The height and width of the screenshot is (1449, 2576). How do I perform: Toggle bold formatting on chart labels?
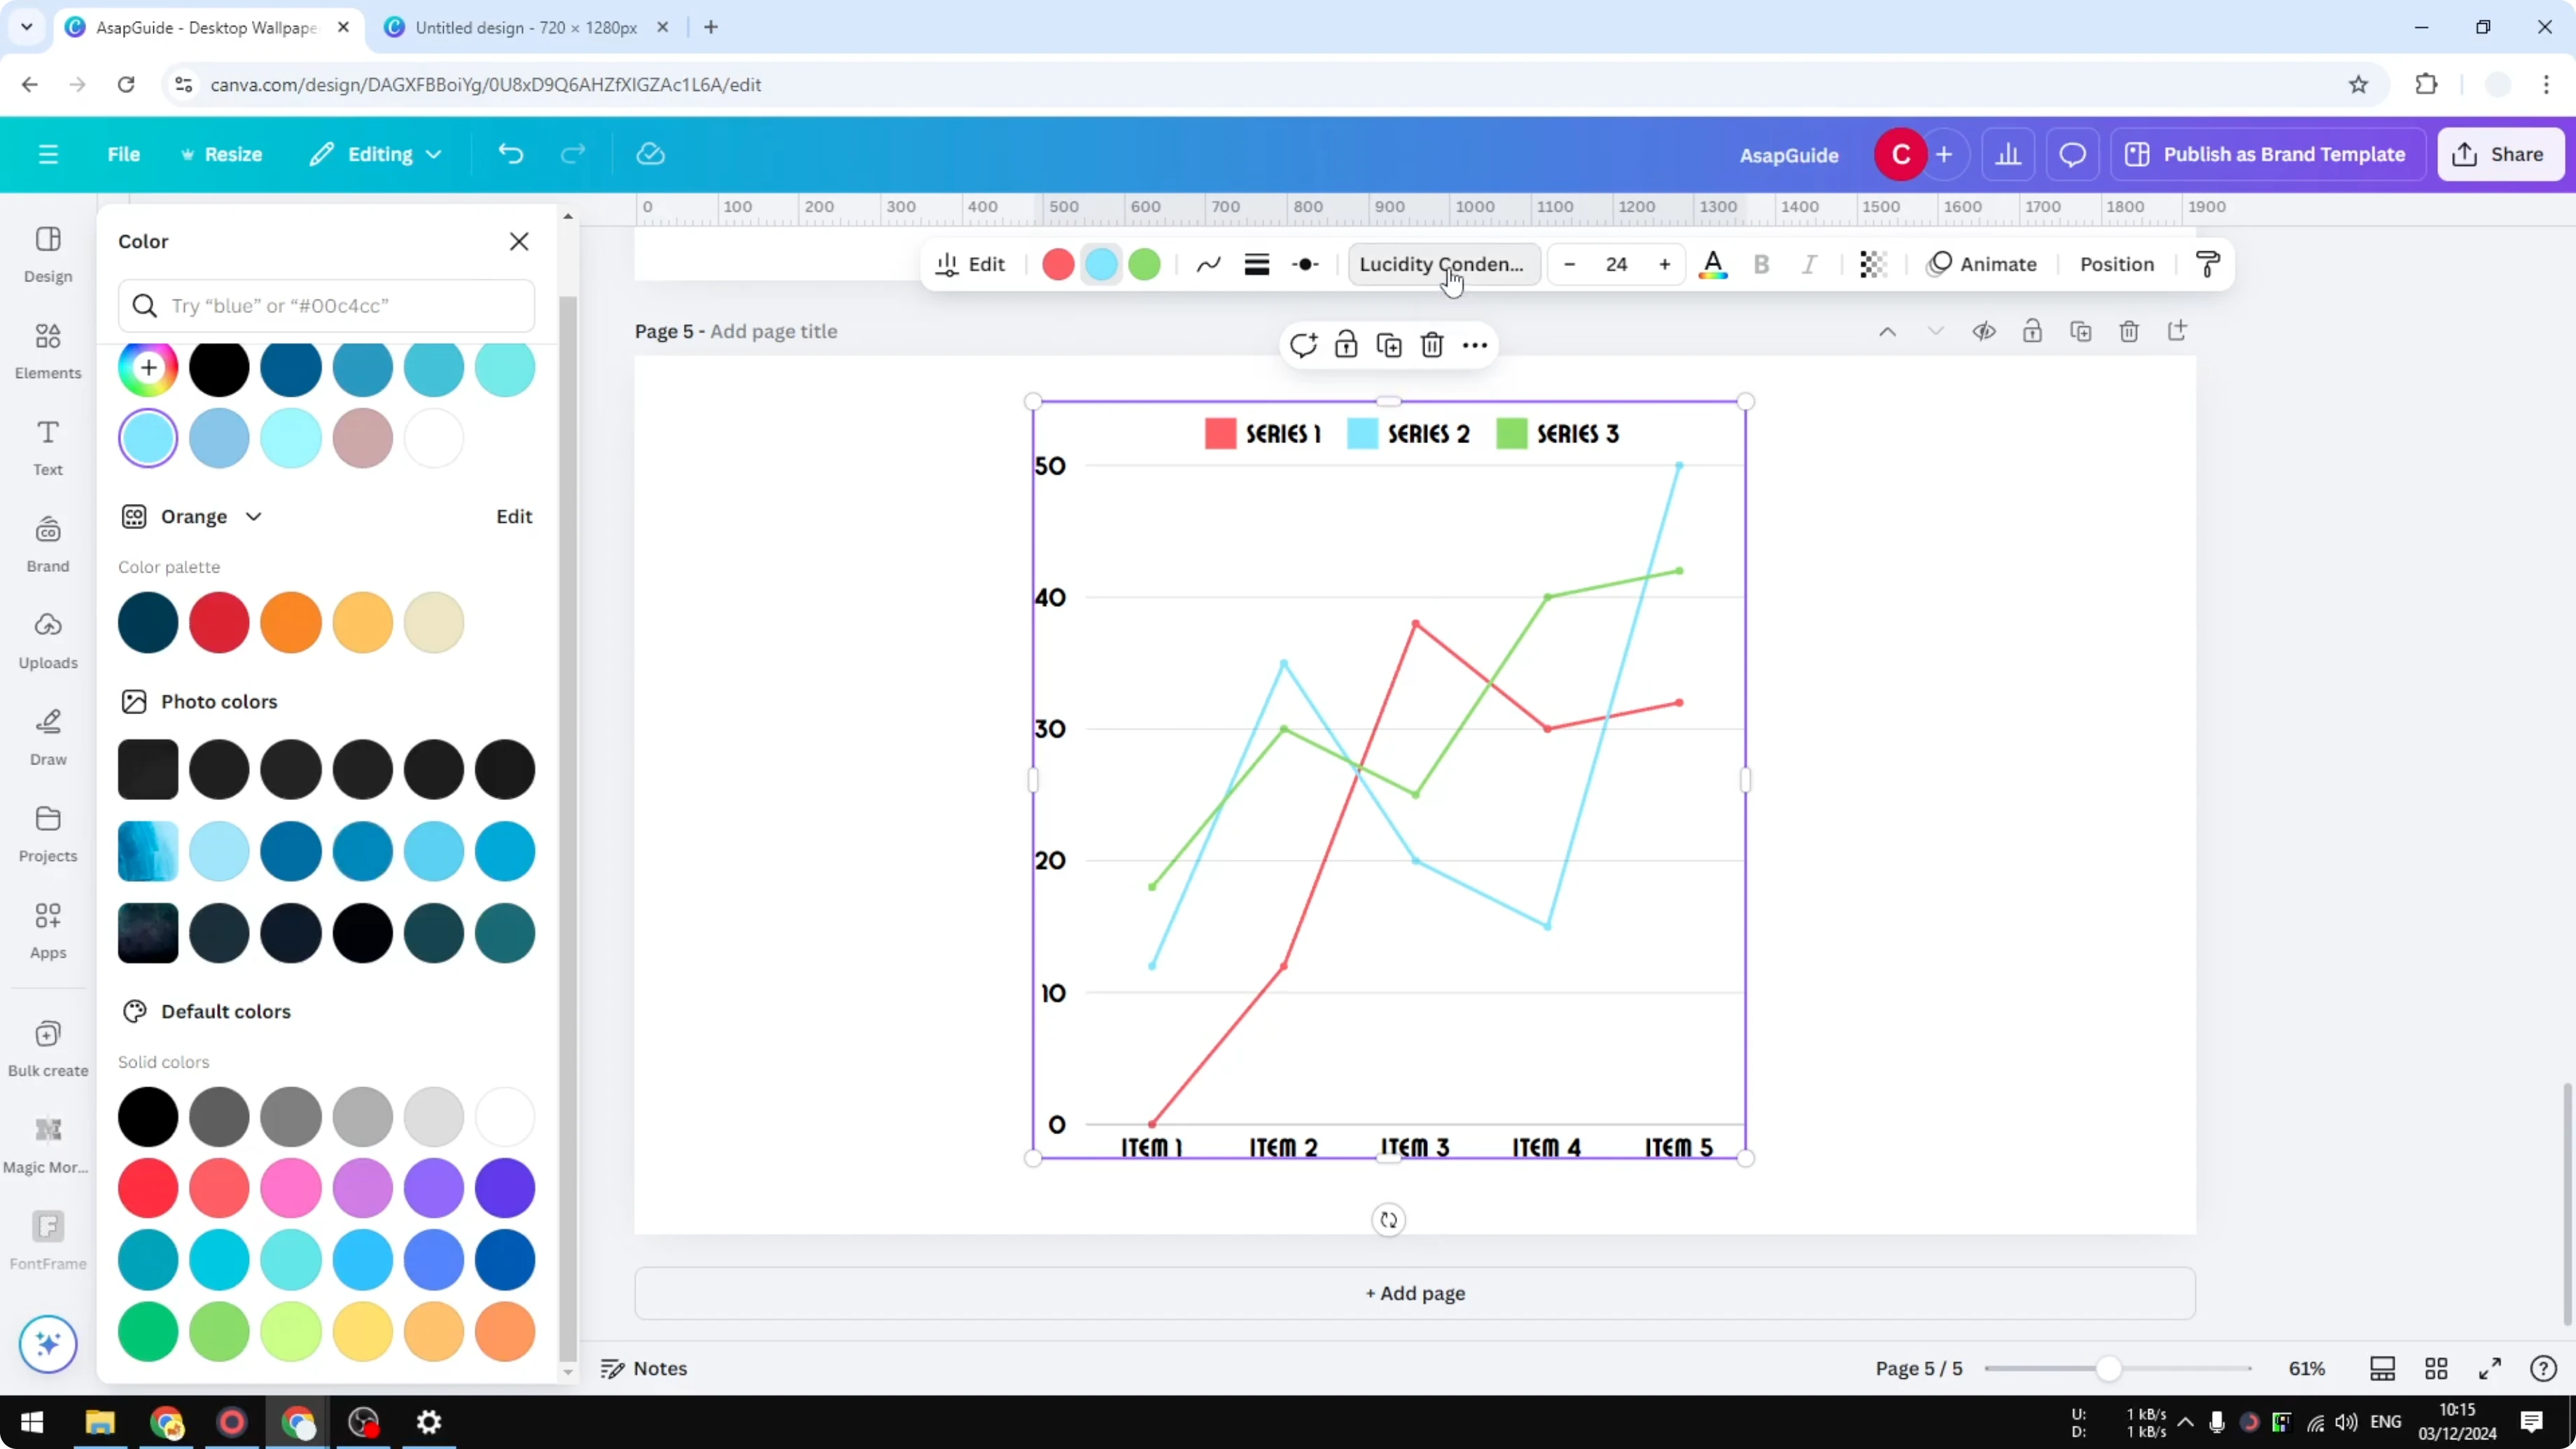pyautogui.click(x=1761, y=264)
